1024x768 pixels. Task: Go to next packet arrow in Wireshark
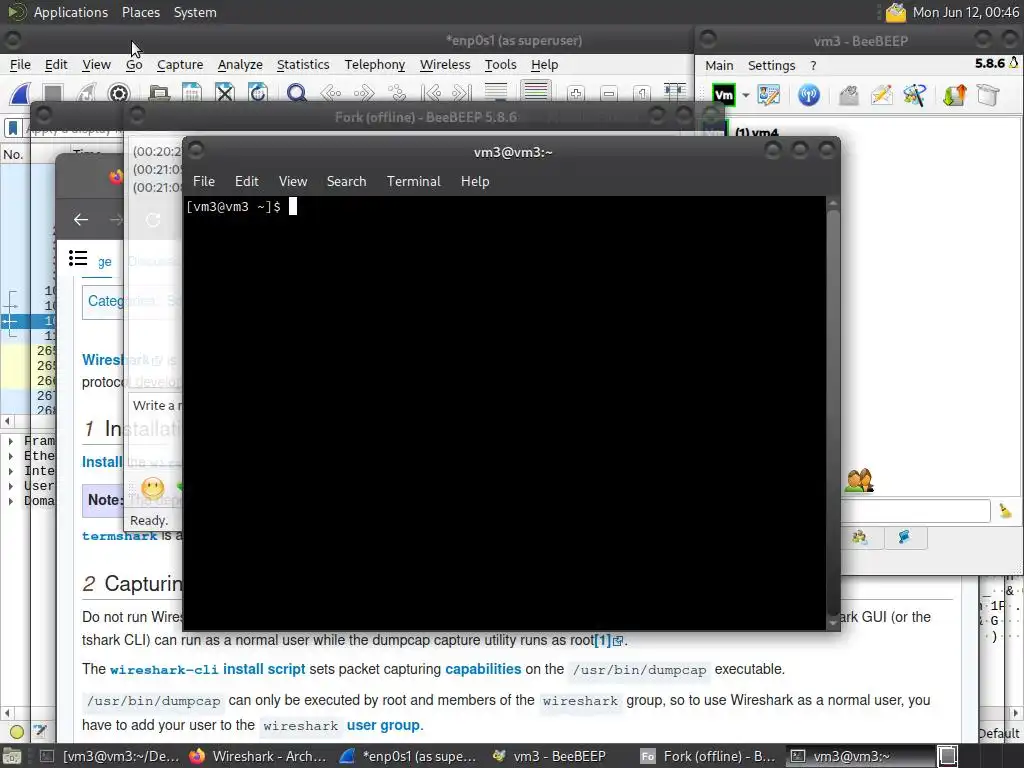click(x=364, y=93)
